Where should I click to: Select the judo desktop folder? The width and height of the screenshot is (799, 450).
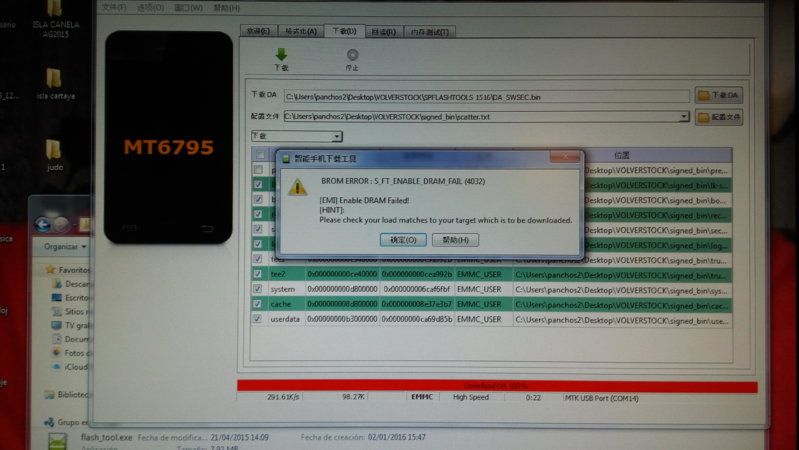[x=54, y=155]
